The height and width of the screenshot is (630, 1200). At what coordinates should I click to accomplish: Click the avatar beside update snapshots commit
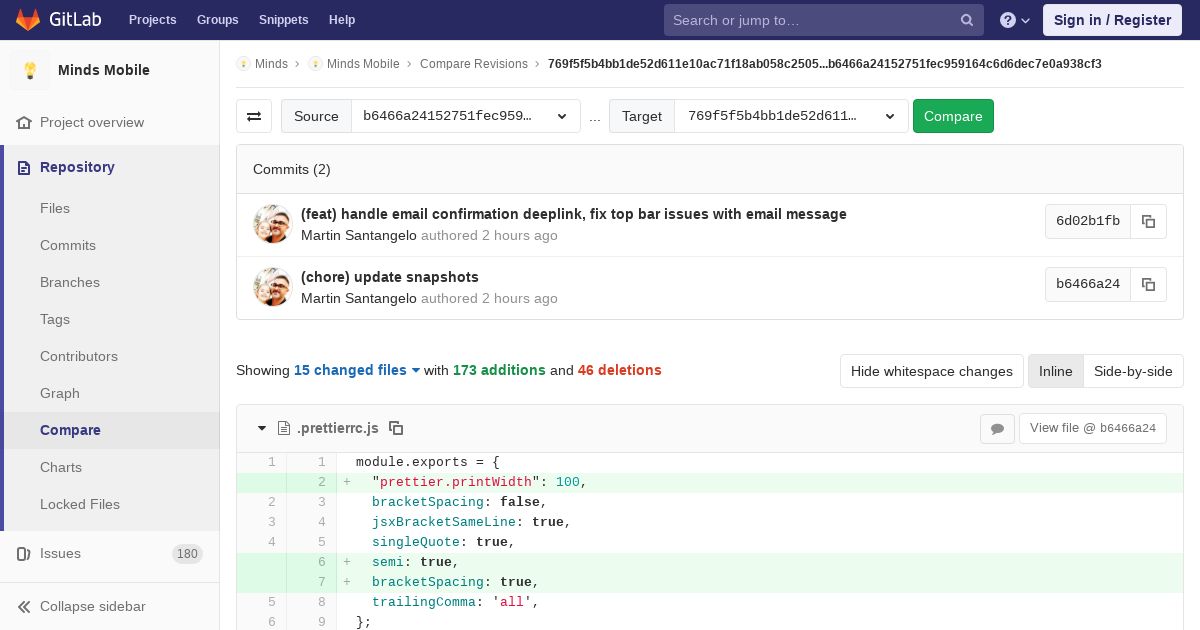272,287
